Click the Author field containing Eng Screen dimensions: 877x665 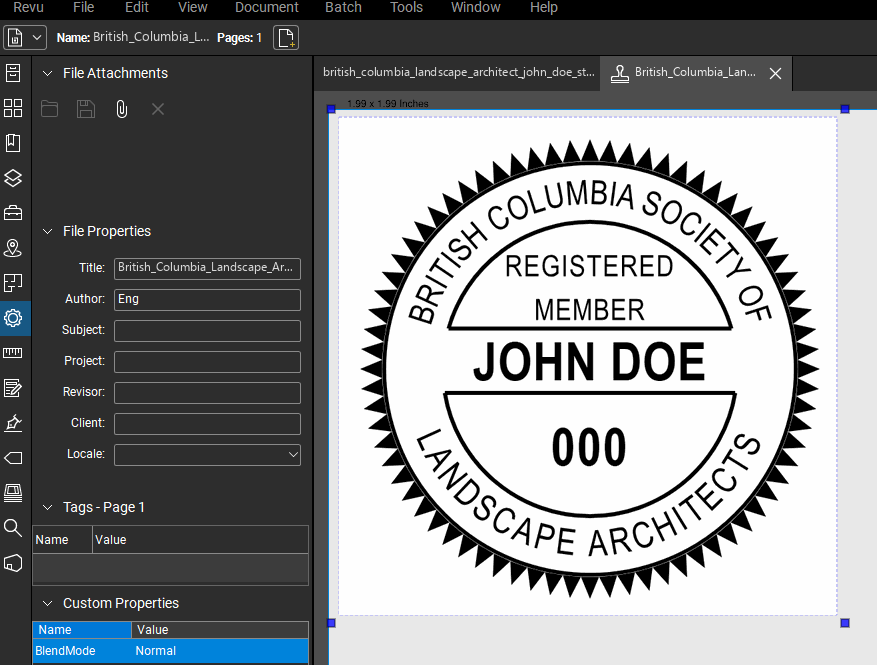coord(207,300)
